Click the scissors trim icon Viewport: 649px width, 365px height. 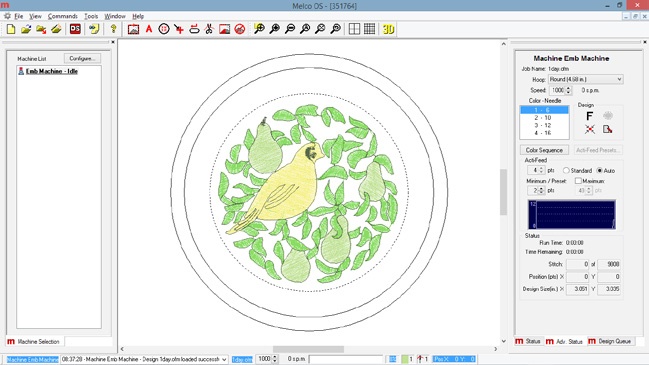(209, 29)
